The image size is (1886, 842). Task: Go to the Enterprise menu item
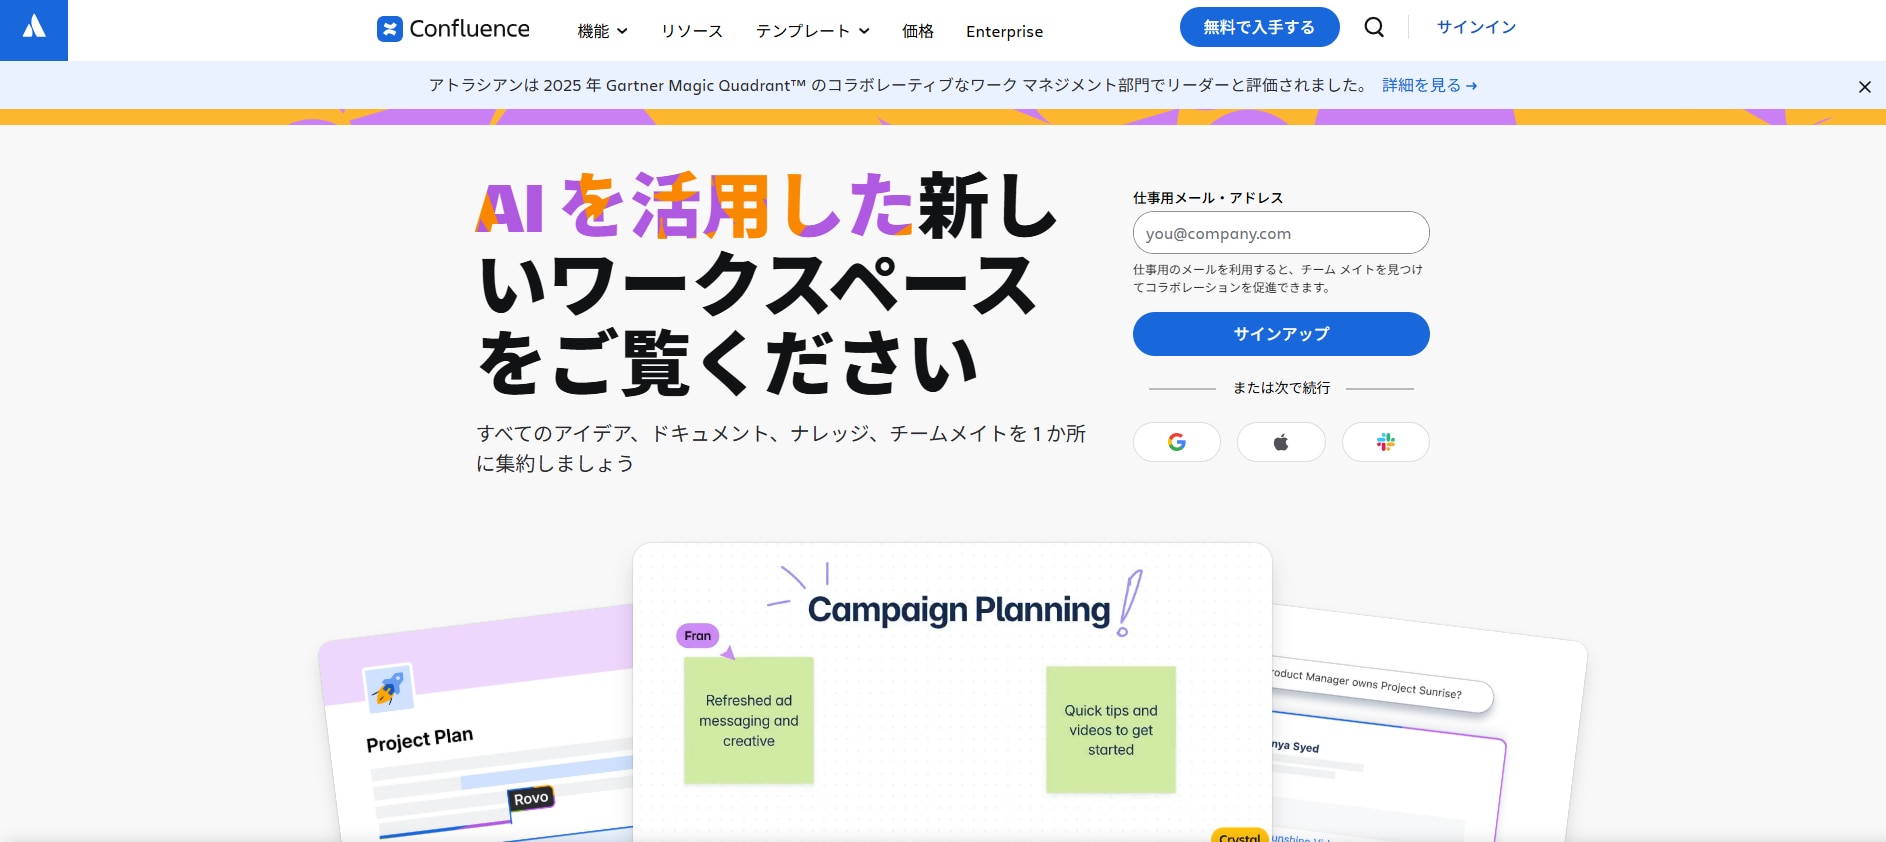pyautogui.click(x=1004, y=31)
